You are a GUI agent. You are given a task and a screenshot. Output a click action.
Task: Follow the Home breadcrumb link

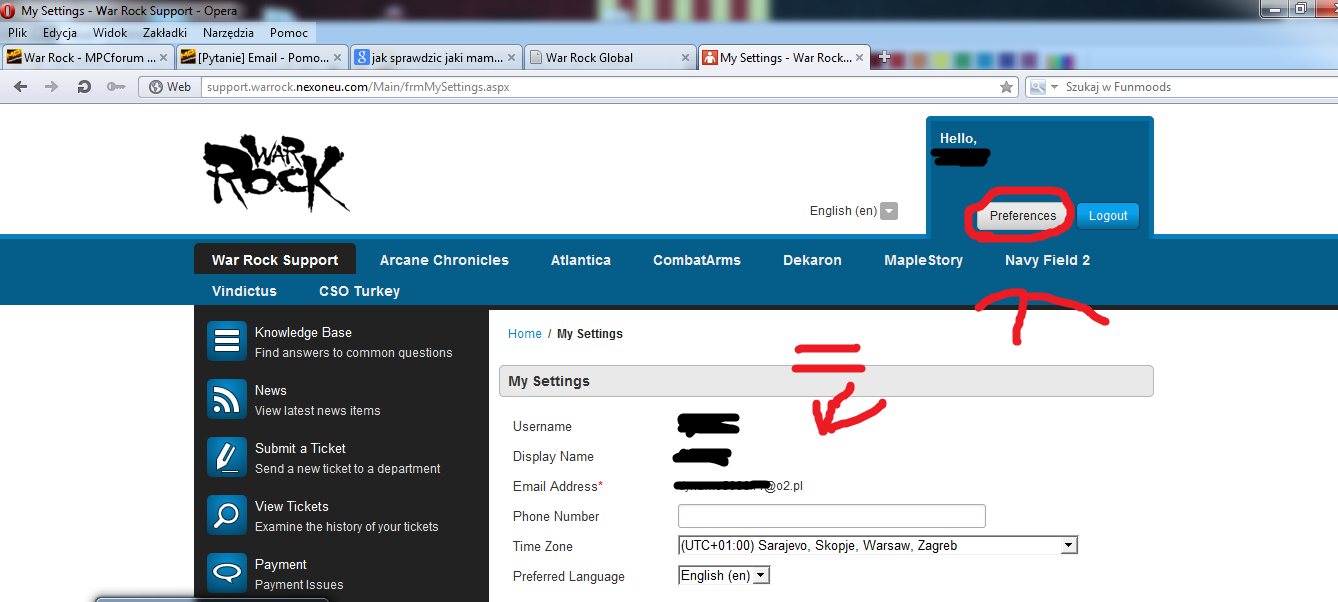(525, 334)
